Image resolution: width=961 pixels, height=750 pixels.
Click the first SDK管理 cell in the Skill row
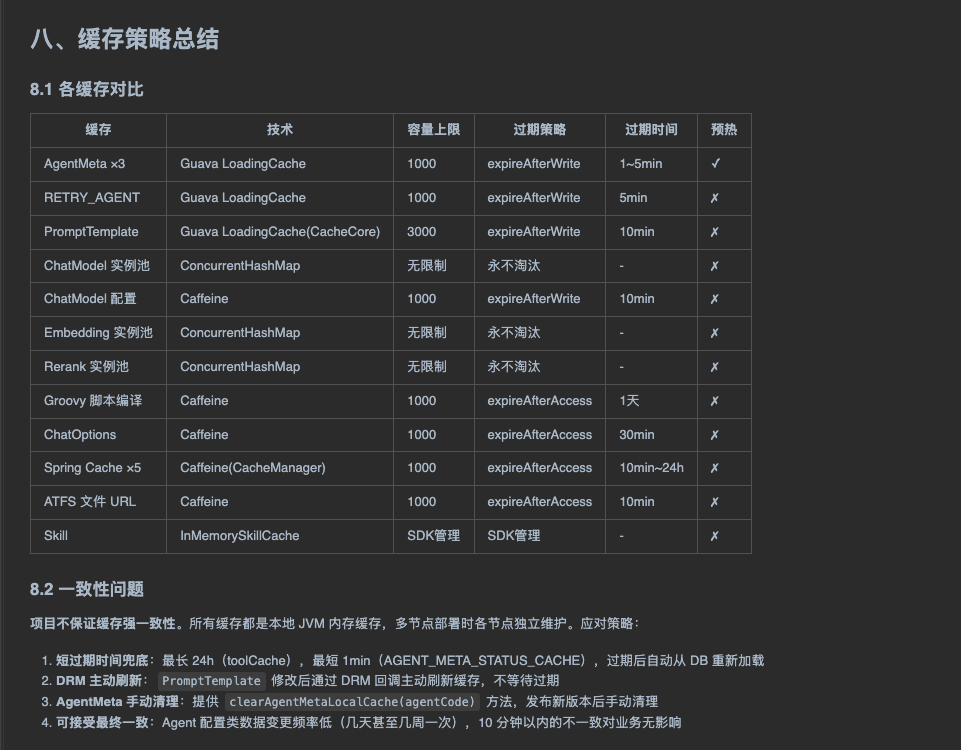[433, 536]
